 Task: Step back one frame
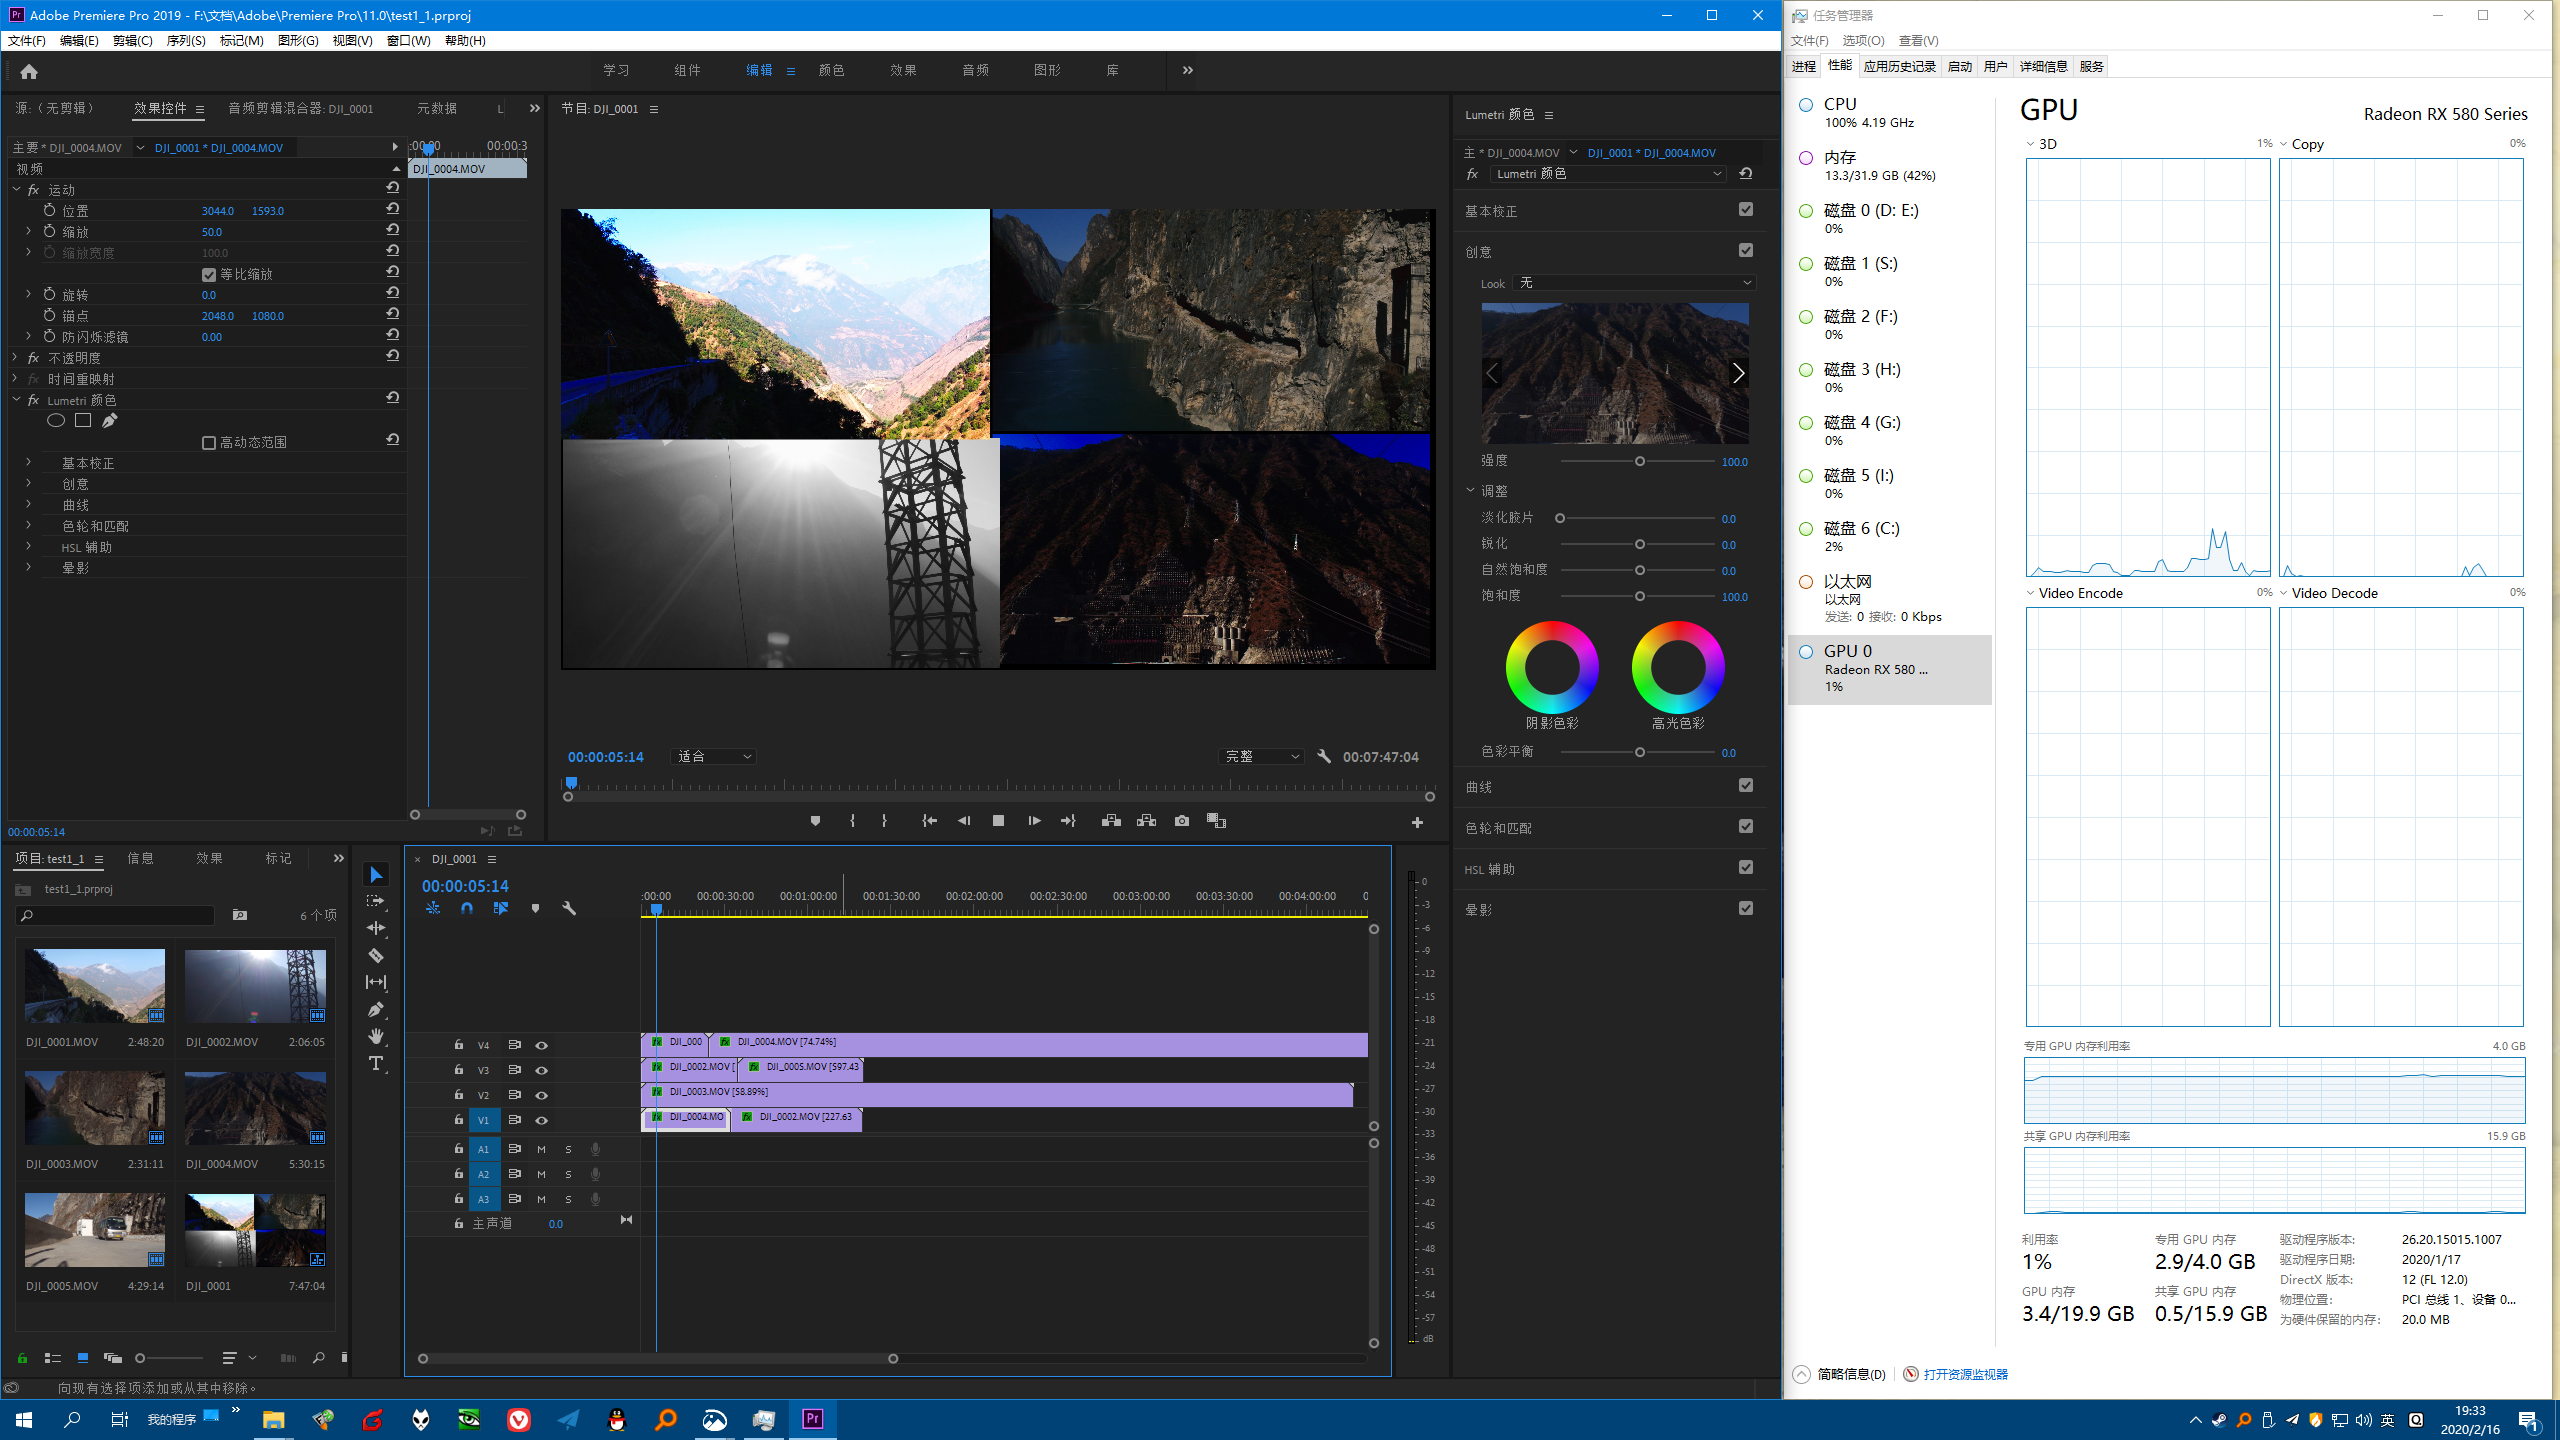coord(964,821)
